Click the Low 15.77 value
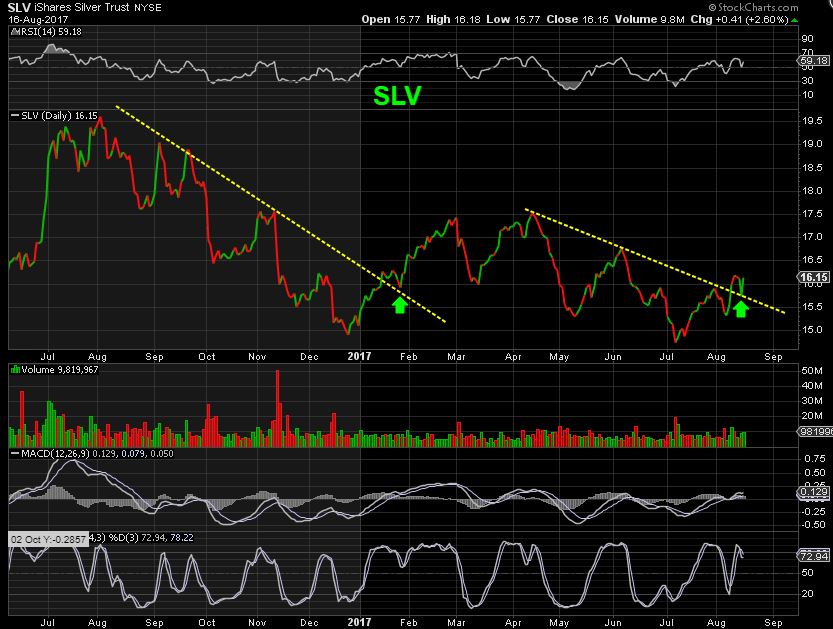This screenshot has width=833, height=629. [513, 19]
